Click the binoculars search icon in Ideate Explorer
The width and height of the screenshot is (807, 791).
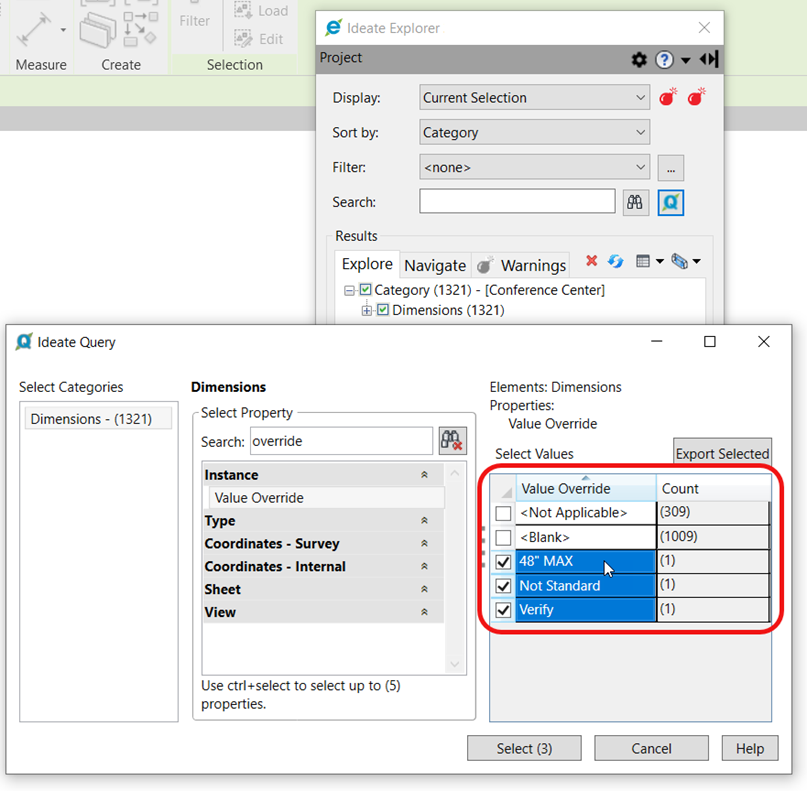[635, 202]
